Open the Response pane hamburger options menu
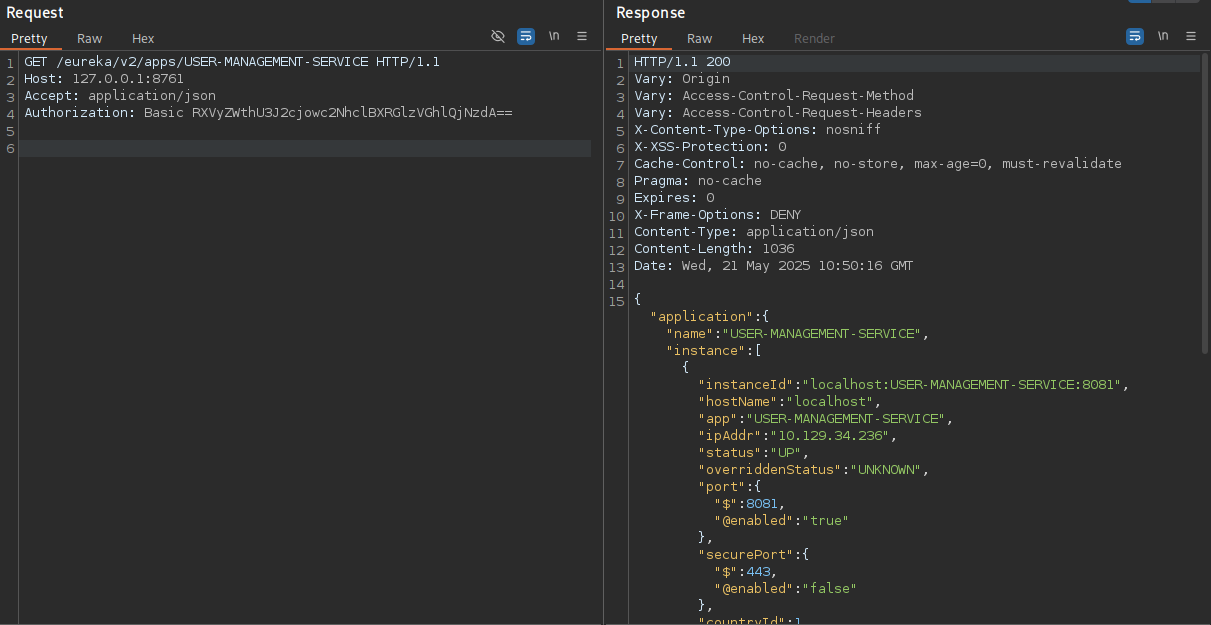The width and height of the screenshot is (1211, 625). [1191, 37]
